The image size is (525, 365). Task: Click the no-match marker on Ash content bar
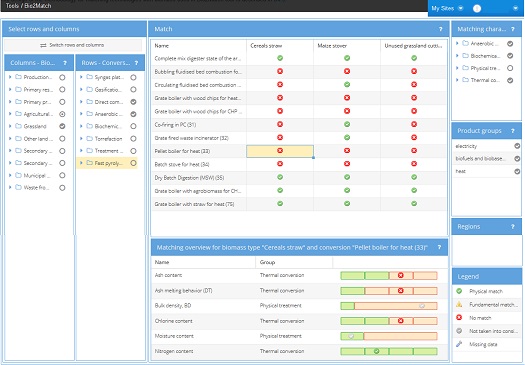coord(400,275)
